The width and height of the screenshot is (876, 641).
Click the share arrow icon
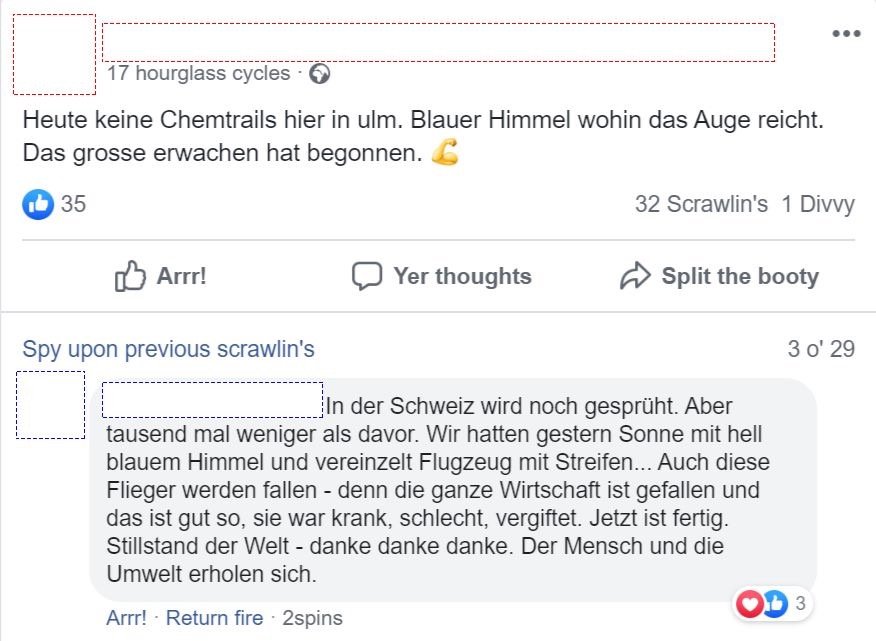pyautogui.click(x=635, y=276)
